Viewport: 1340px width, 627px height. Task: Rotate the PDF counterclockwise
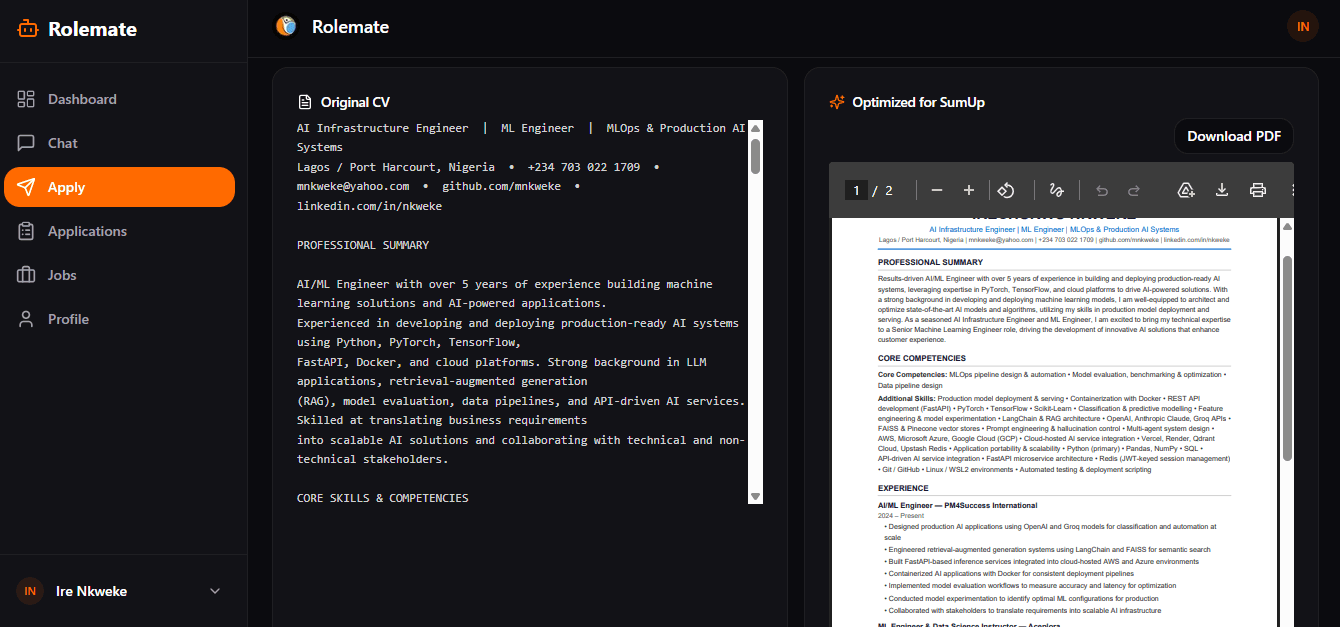point(1007,190)
